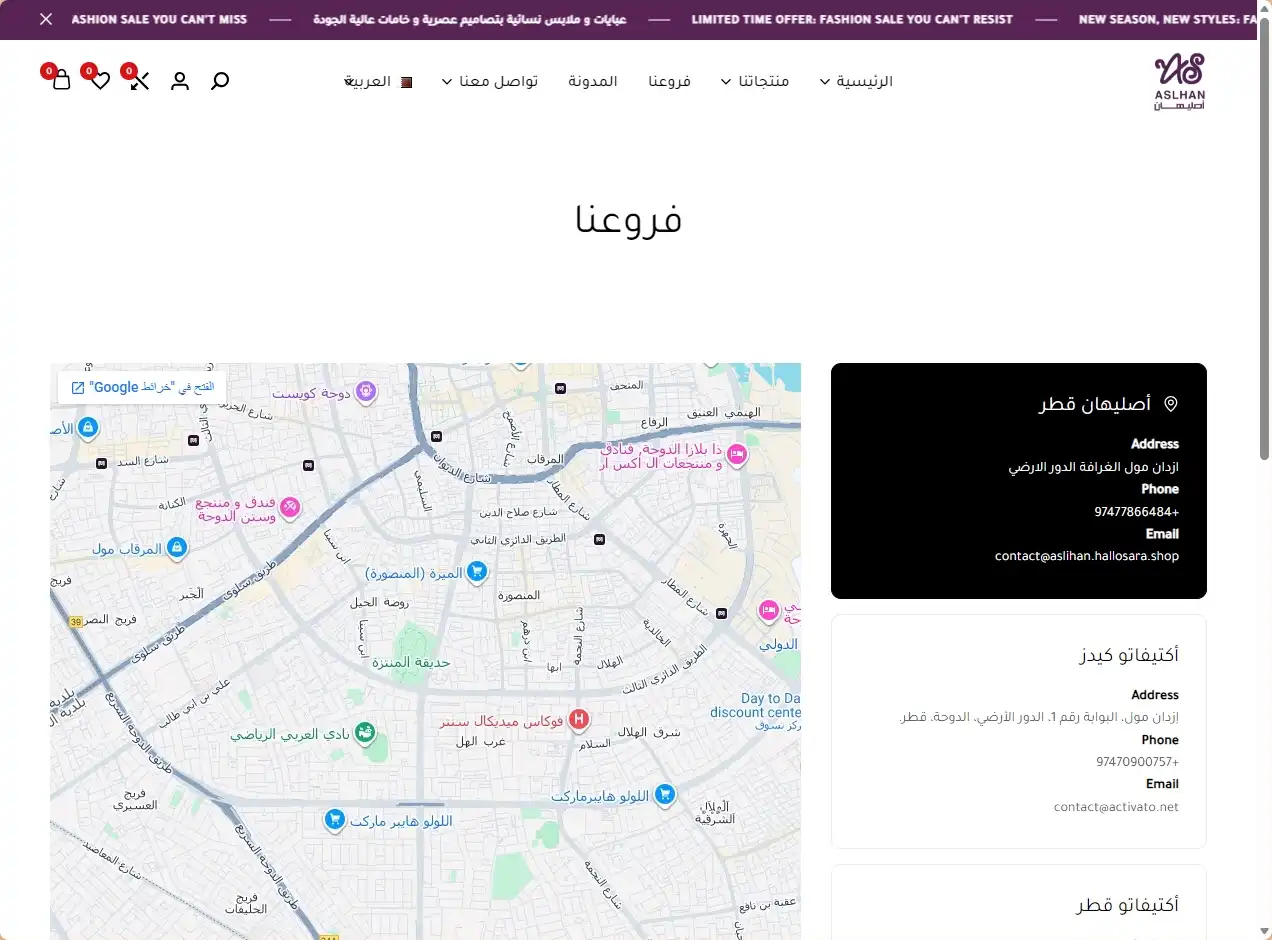Click the المرقاب مول shopping marker
1272x940 pixels.
(177, 548)
